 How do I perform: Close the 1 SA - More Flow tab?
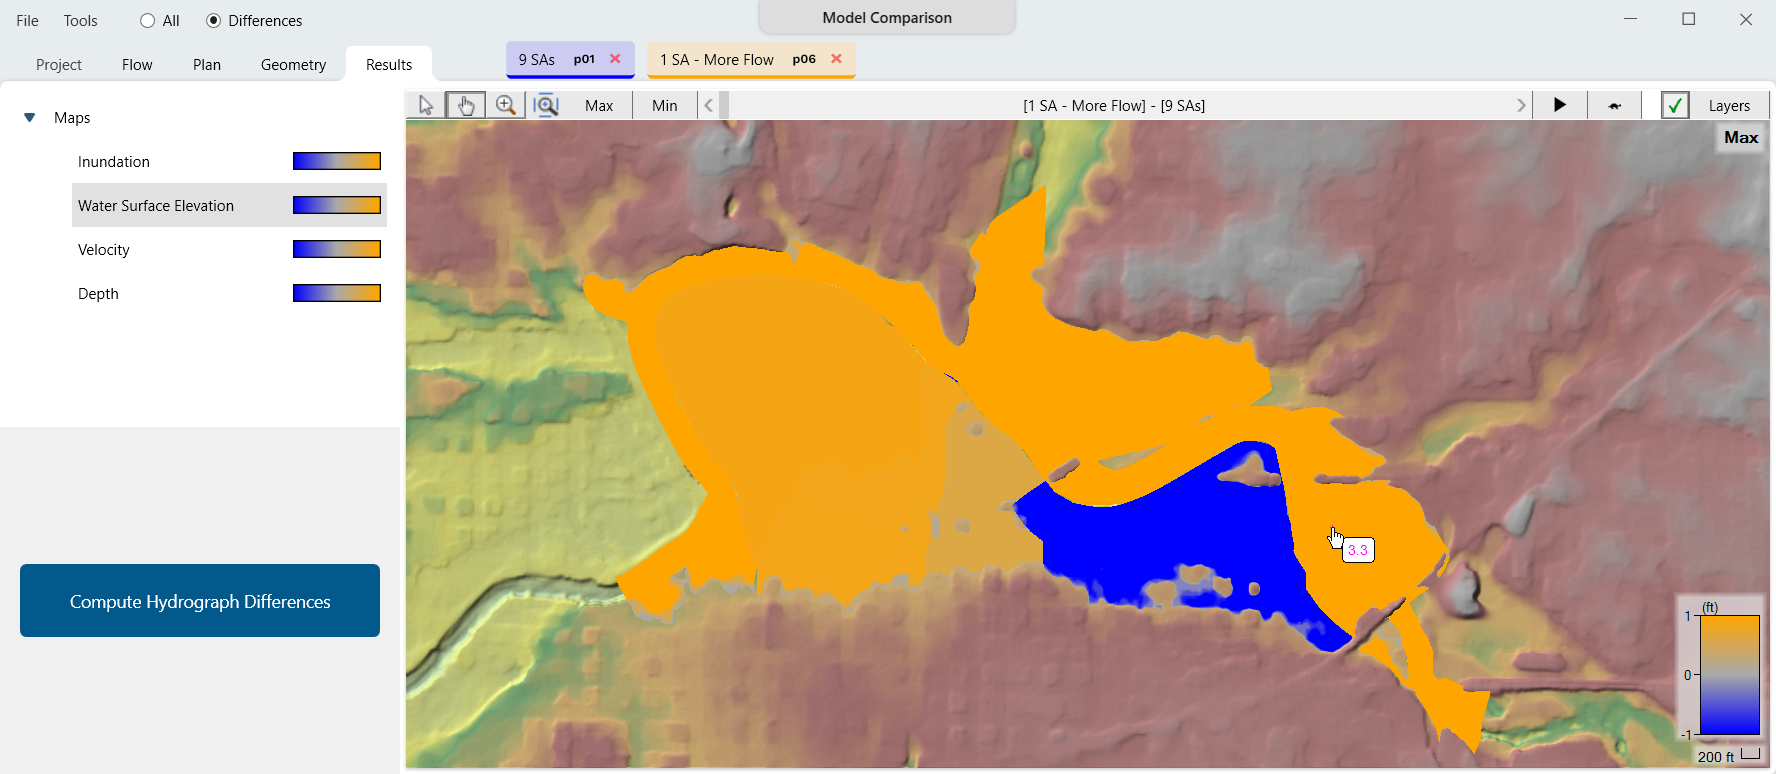point(836,59)
